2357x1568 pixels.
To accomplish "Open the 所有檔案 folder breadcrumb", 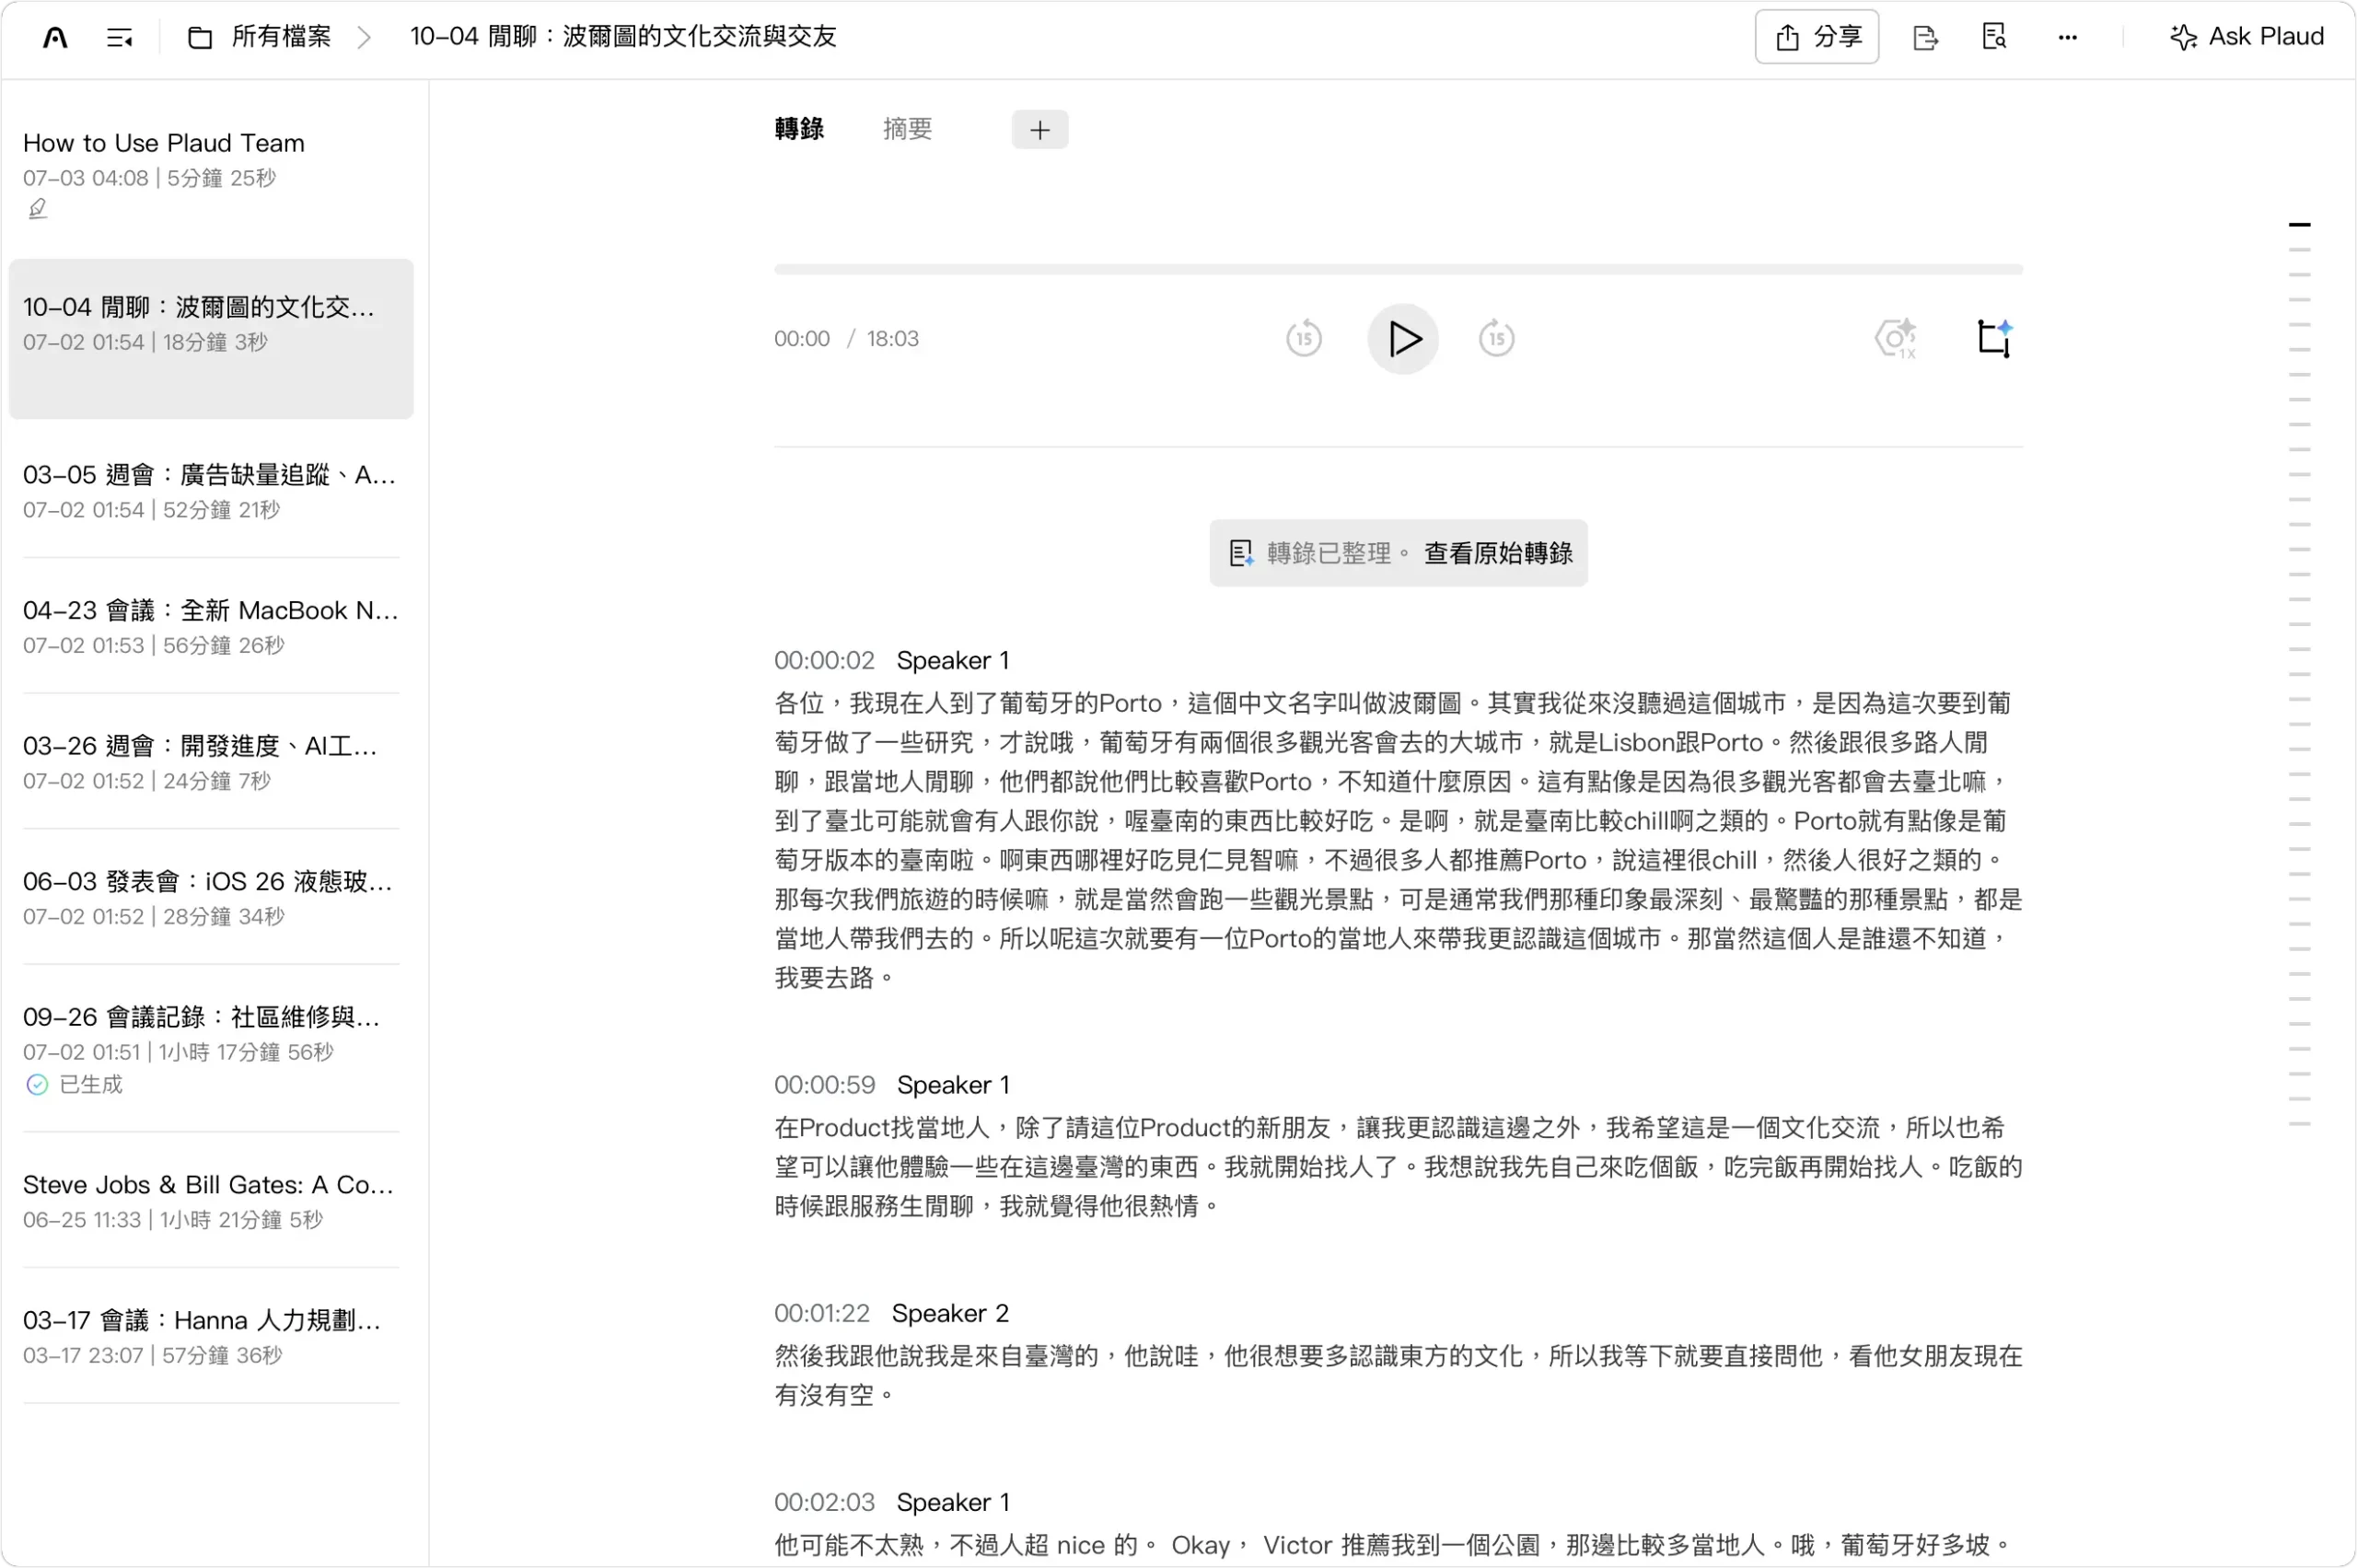I will pos(260,37).
